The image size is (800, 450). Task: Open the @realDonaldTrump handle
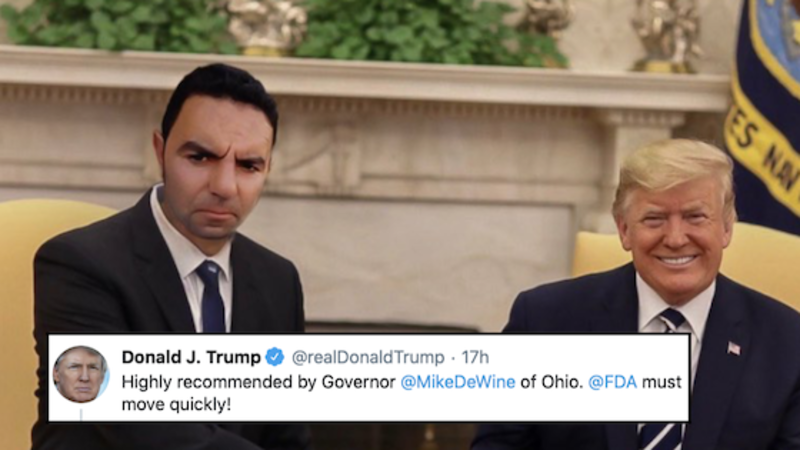(368, 357)
